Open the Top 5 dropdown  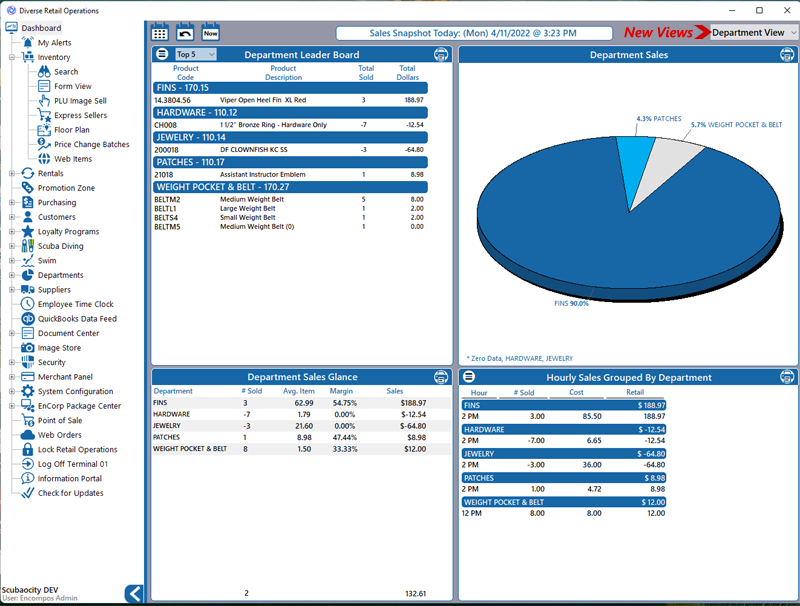[x=195, y=55]
